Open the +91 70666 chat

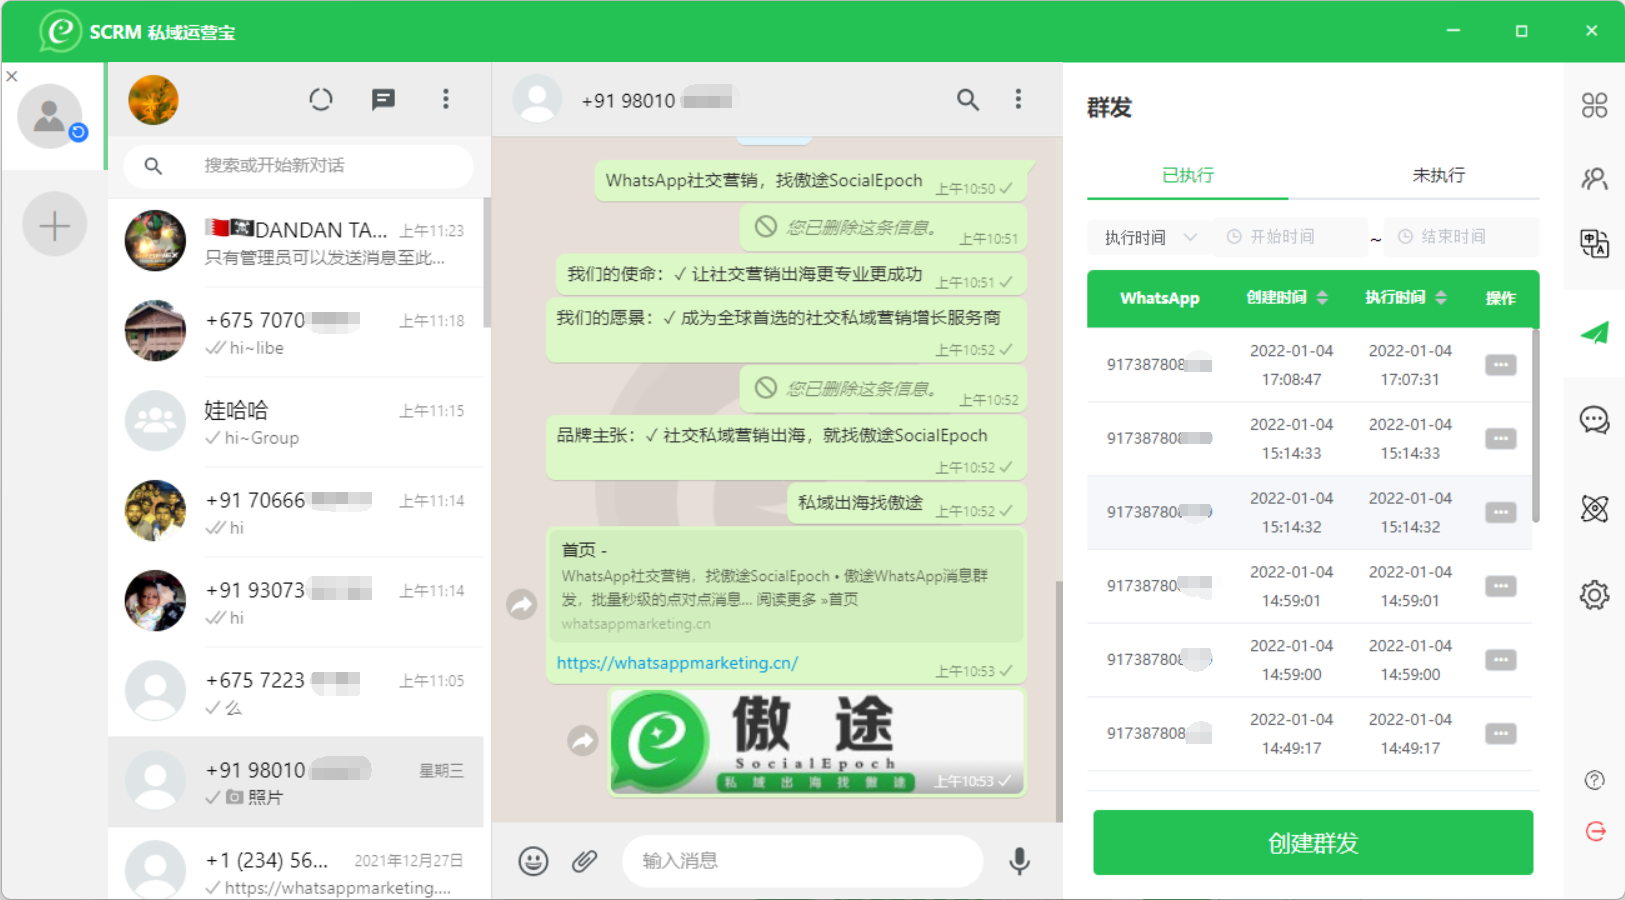tap(296, 512)
